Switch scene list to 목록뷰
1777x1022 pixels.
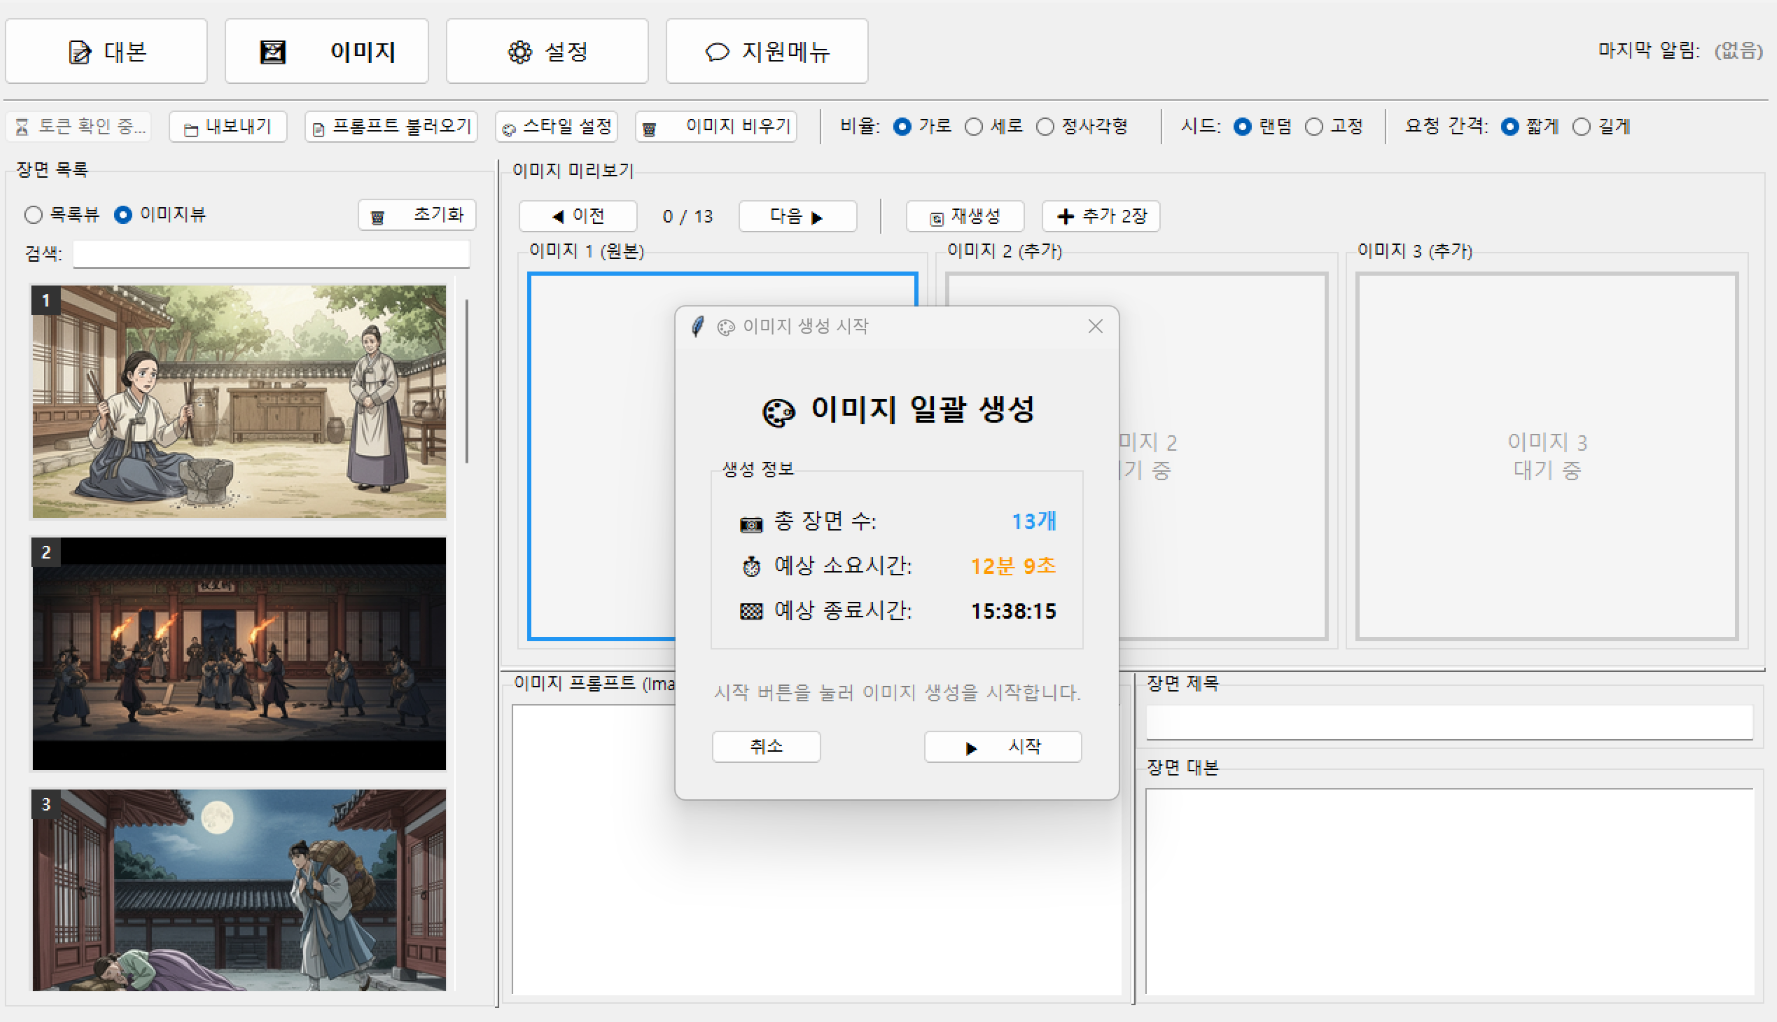[x=34, y=215]
